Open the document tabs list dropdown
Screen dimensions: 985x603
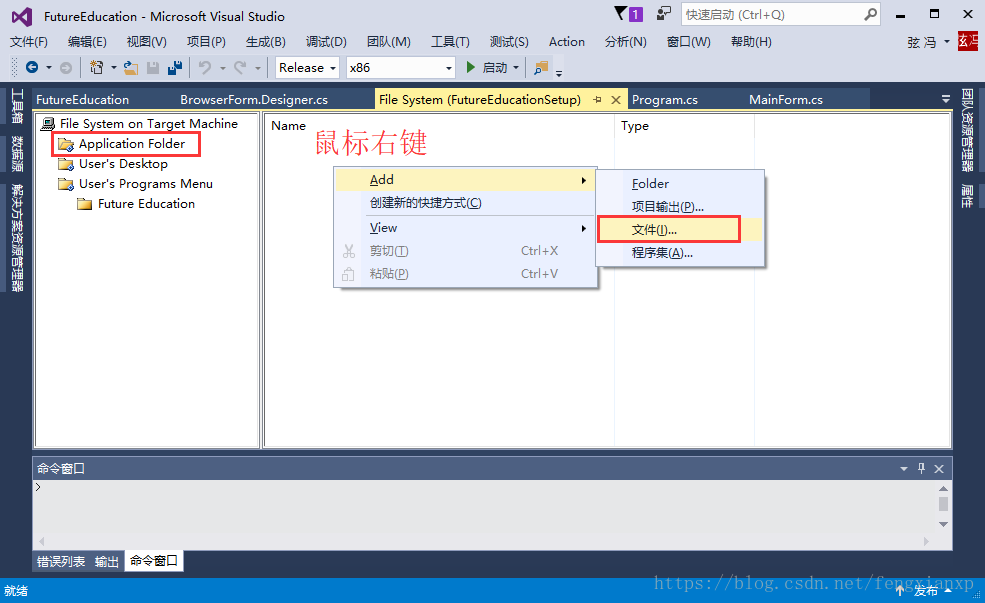pos(945,99)
